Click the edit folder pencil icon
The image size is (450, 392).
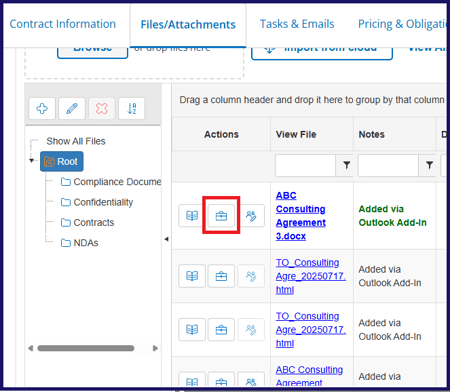72,108
